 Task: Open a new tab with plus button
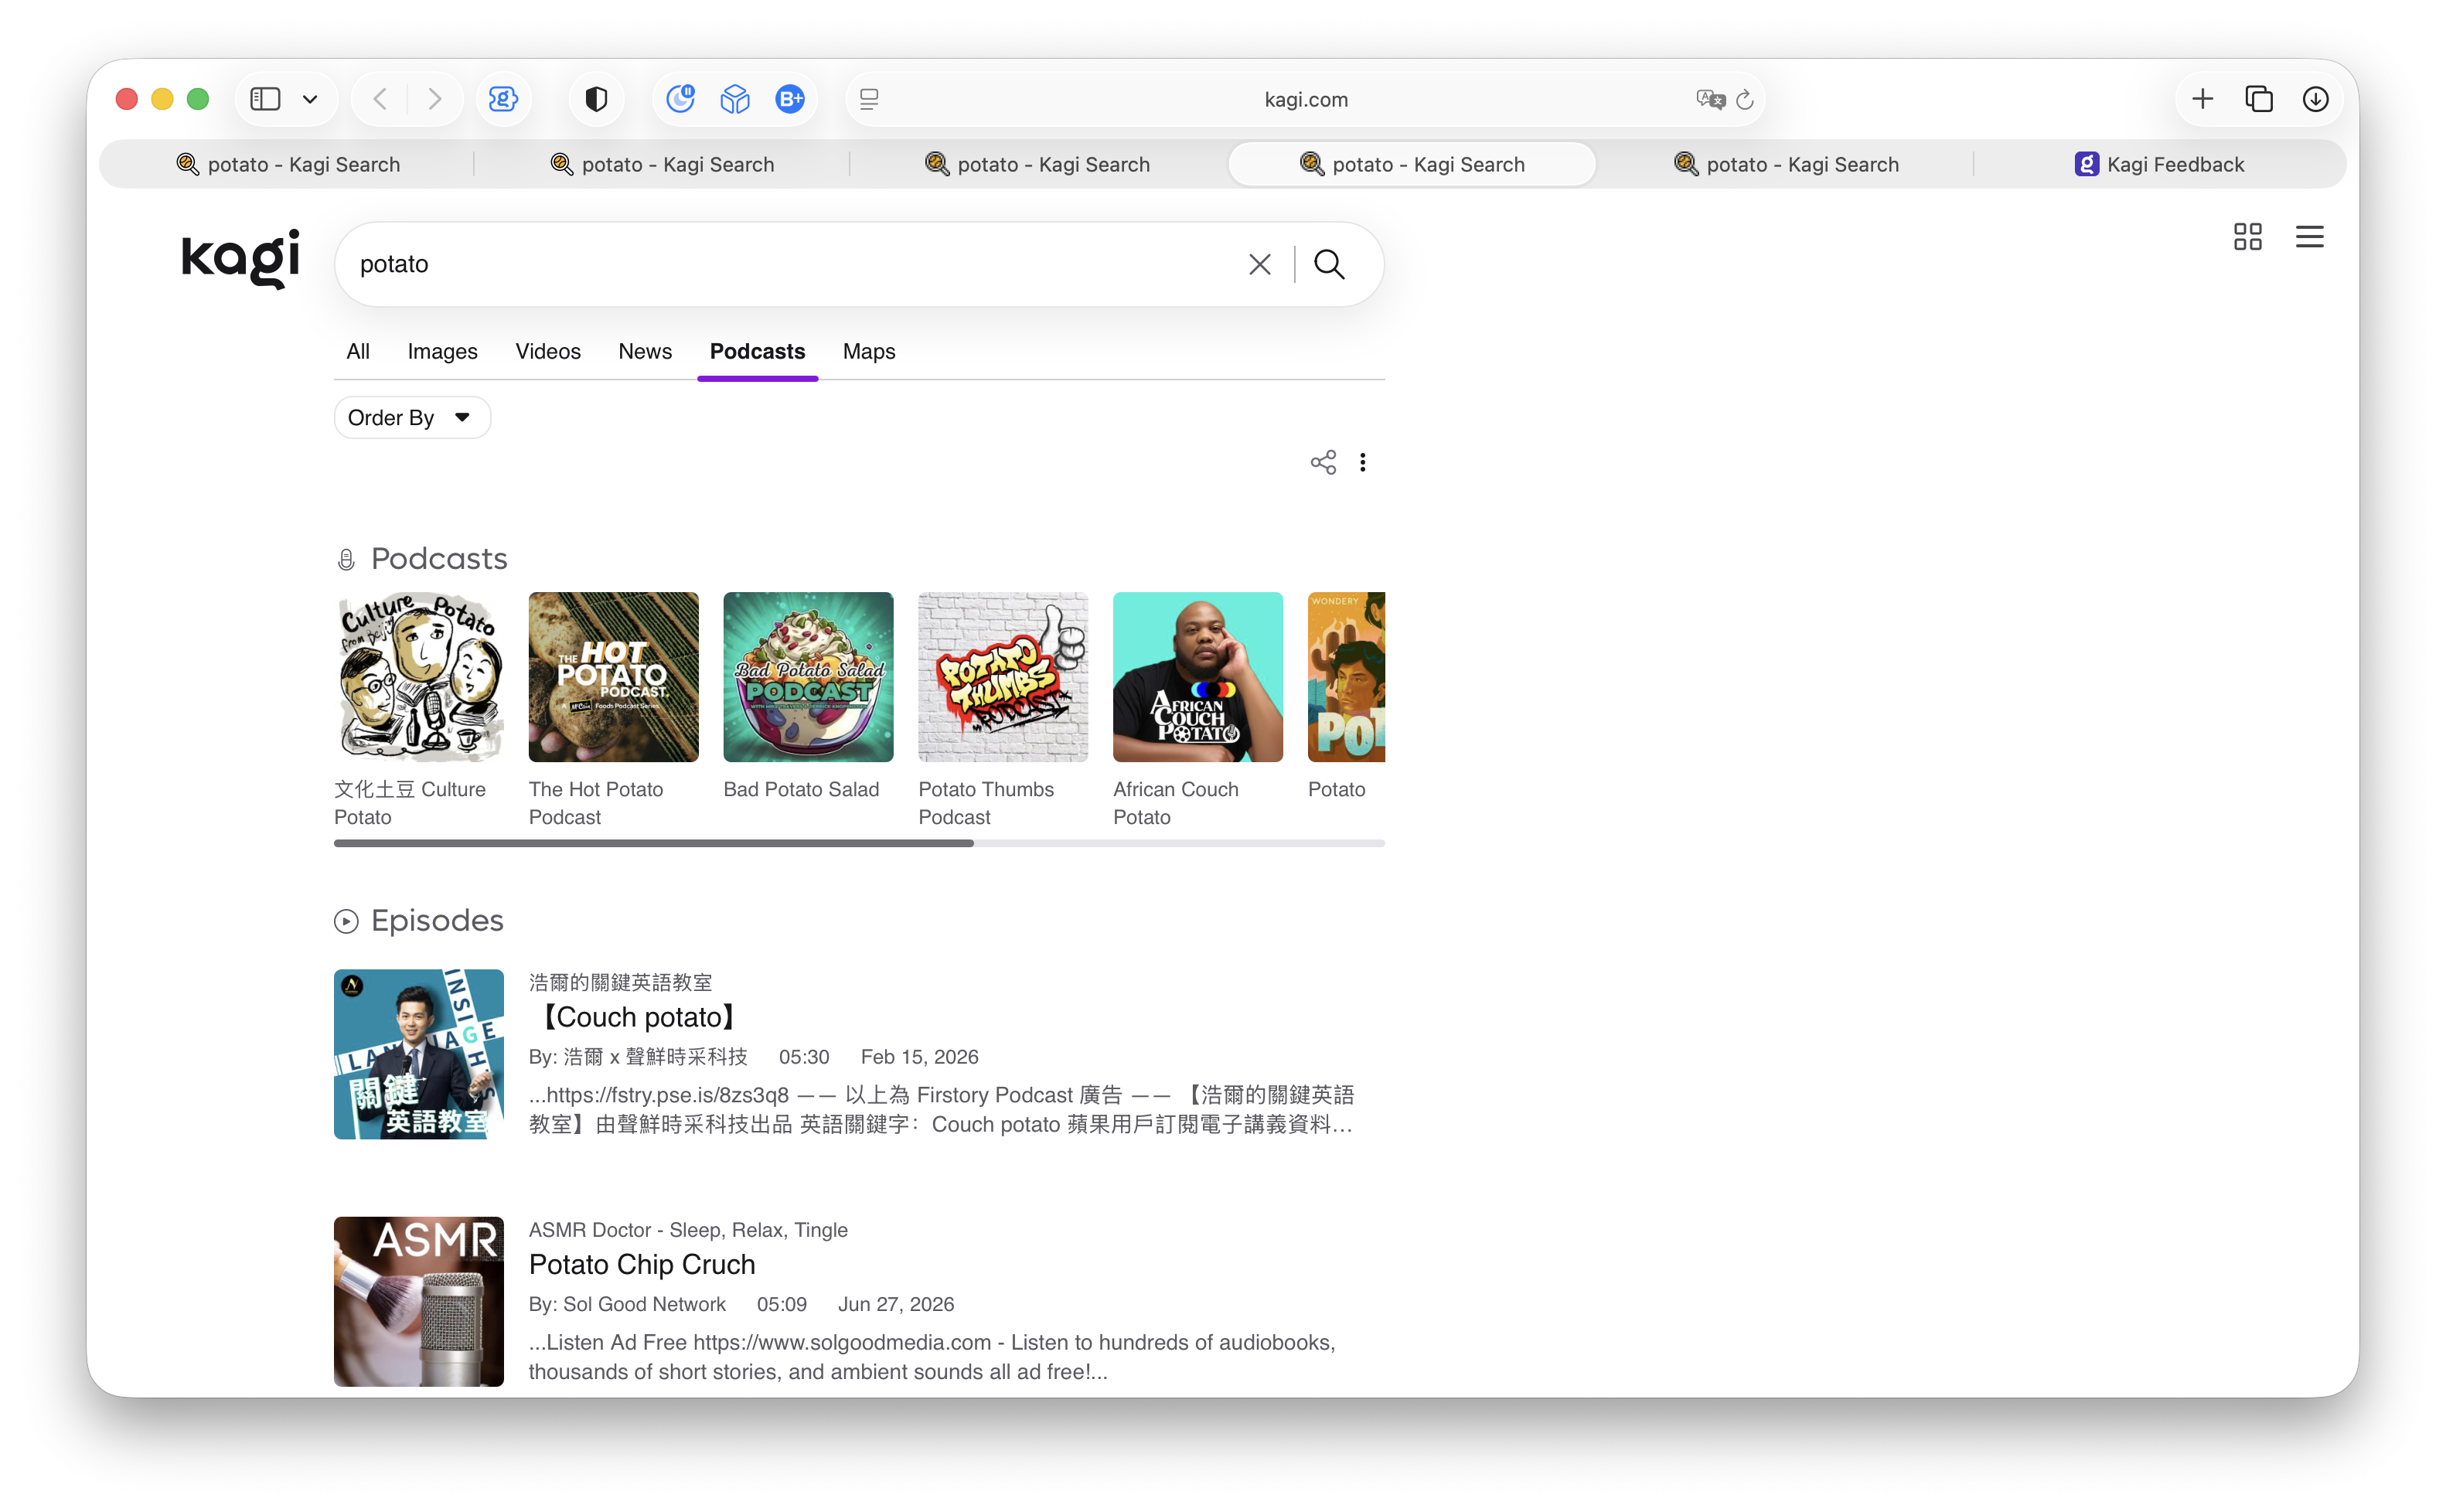click(x=2202, y=99)
